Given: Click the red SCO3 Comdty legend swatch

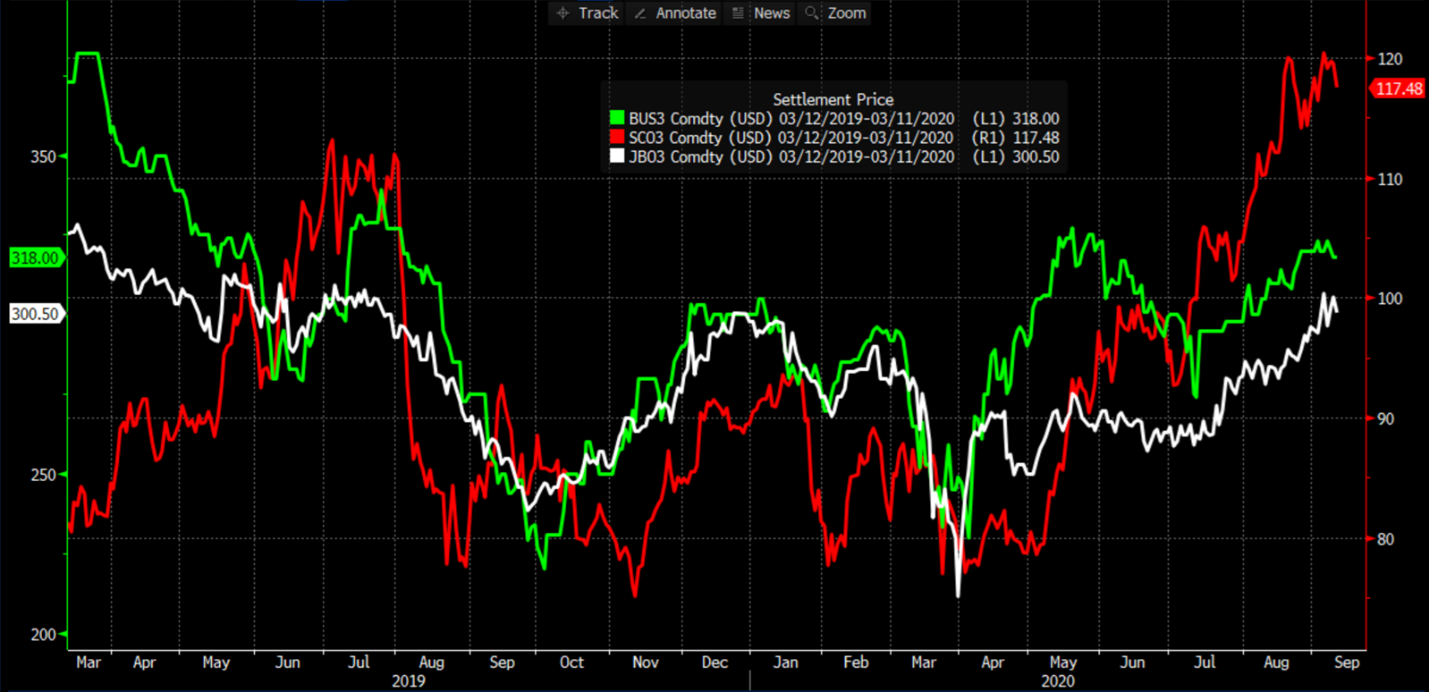Looking at the screenshot, I should point(618,137).
